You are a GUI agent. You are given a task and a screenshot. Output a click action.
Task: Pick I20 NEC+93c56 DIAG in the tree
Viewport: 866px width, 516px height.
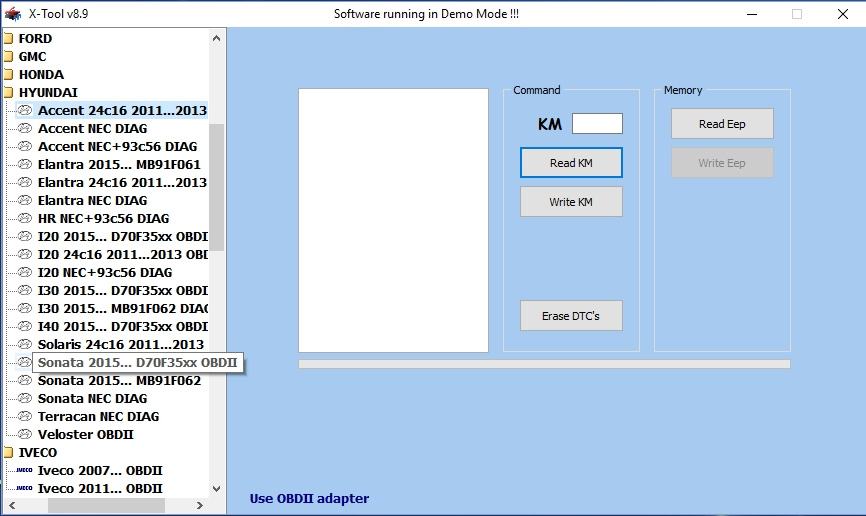coord(105,272)
